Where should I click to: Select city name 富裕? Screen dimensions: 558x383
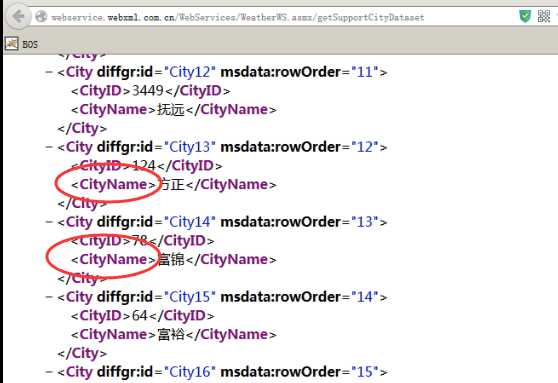click(x=170, y=334)
